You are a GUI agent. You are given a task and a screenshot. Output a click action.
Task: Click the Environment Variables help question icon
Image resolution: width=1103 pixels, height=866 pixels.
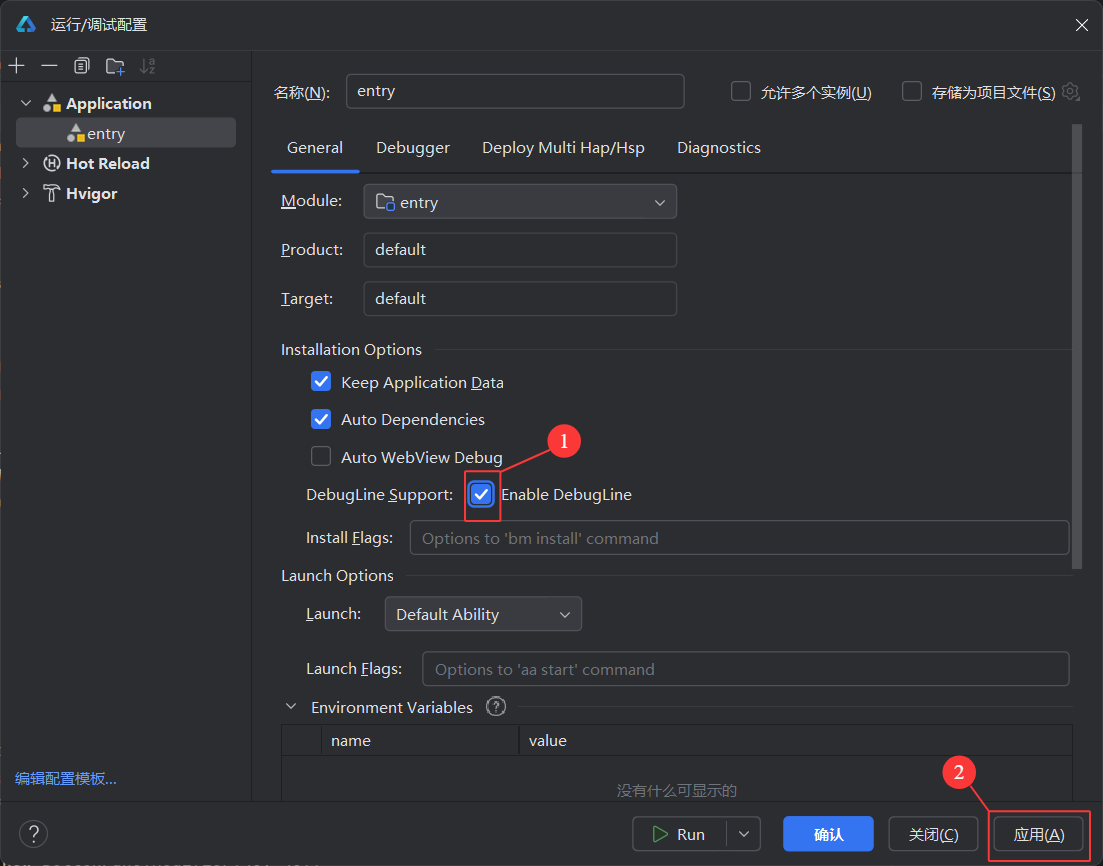(x=496, y=707)
